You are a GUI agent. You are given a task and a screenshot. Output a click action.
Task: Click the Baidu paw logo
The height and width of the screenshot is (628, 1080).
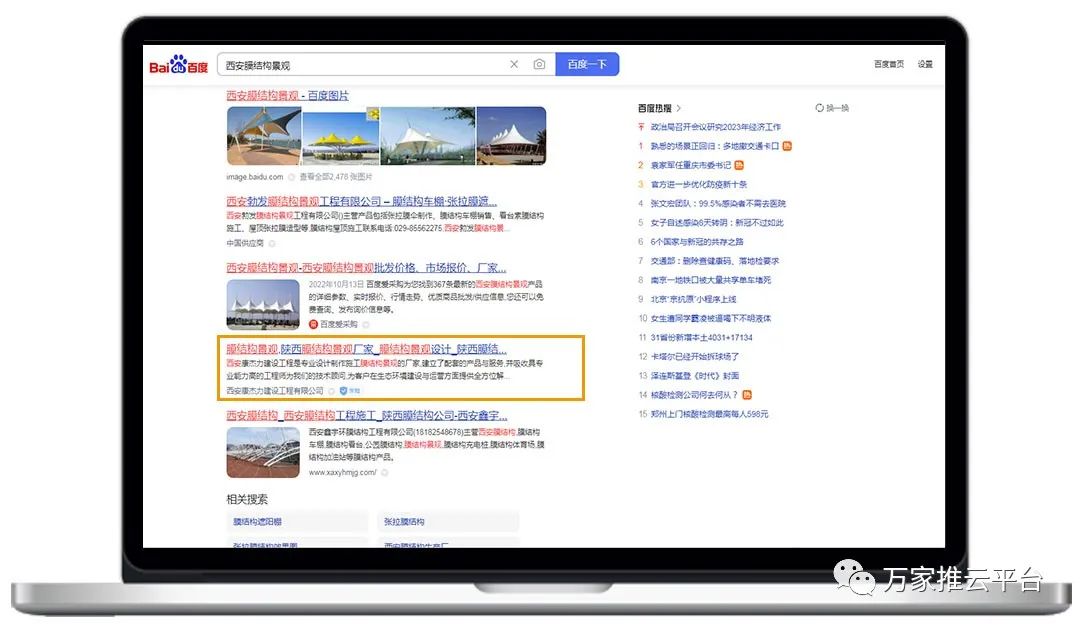[x=178, y=65]
